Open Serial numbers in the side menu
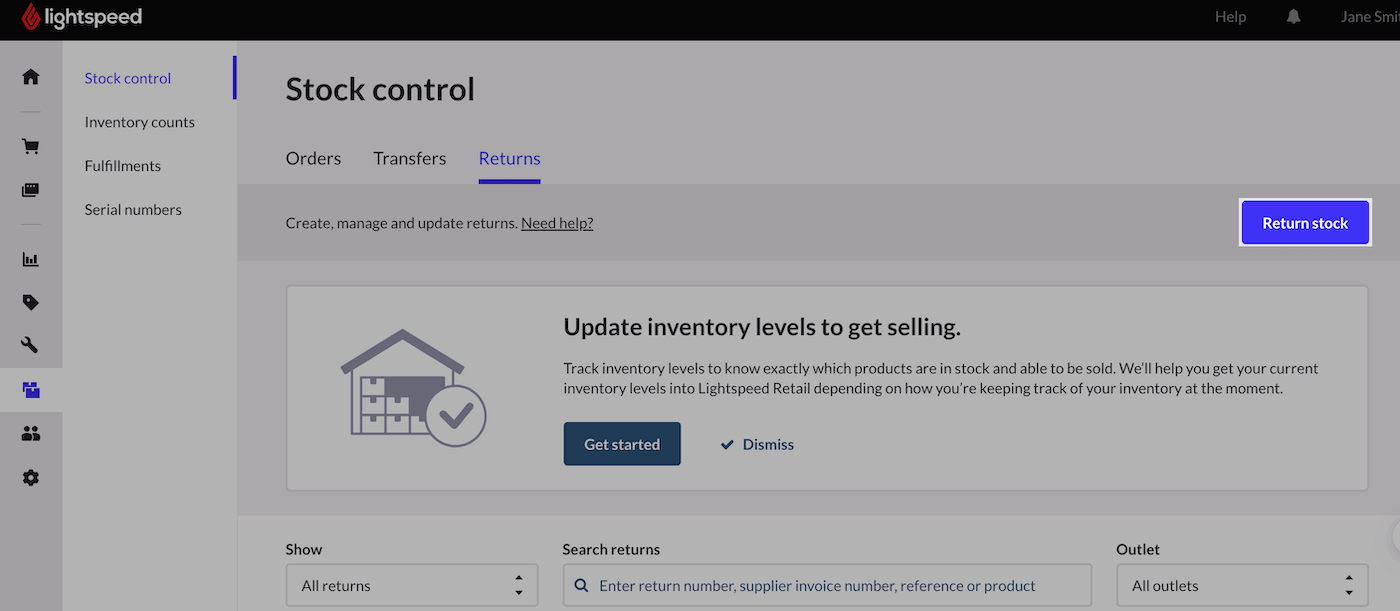Screen dimensions: 1400x611 coord(133,210)
